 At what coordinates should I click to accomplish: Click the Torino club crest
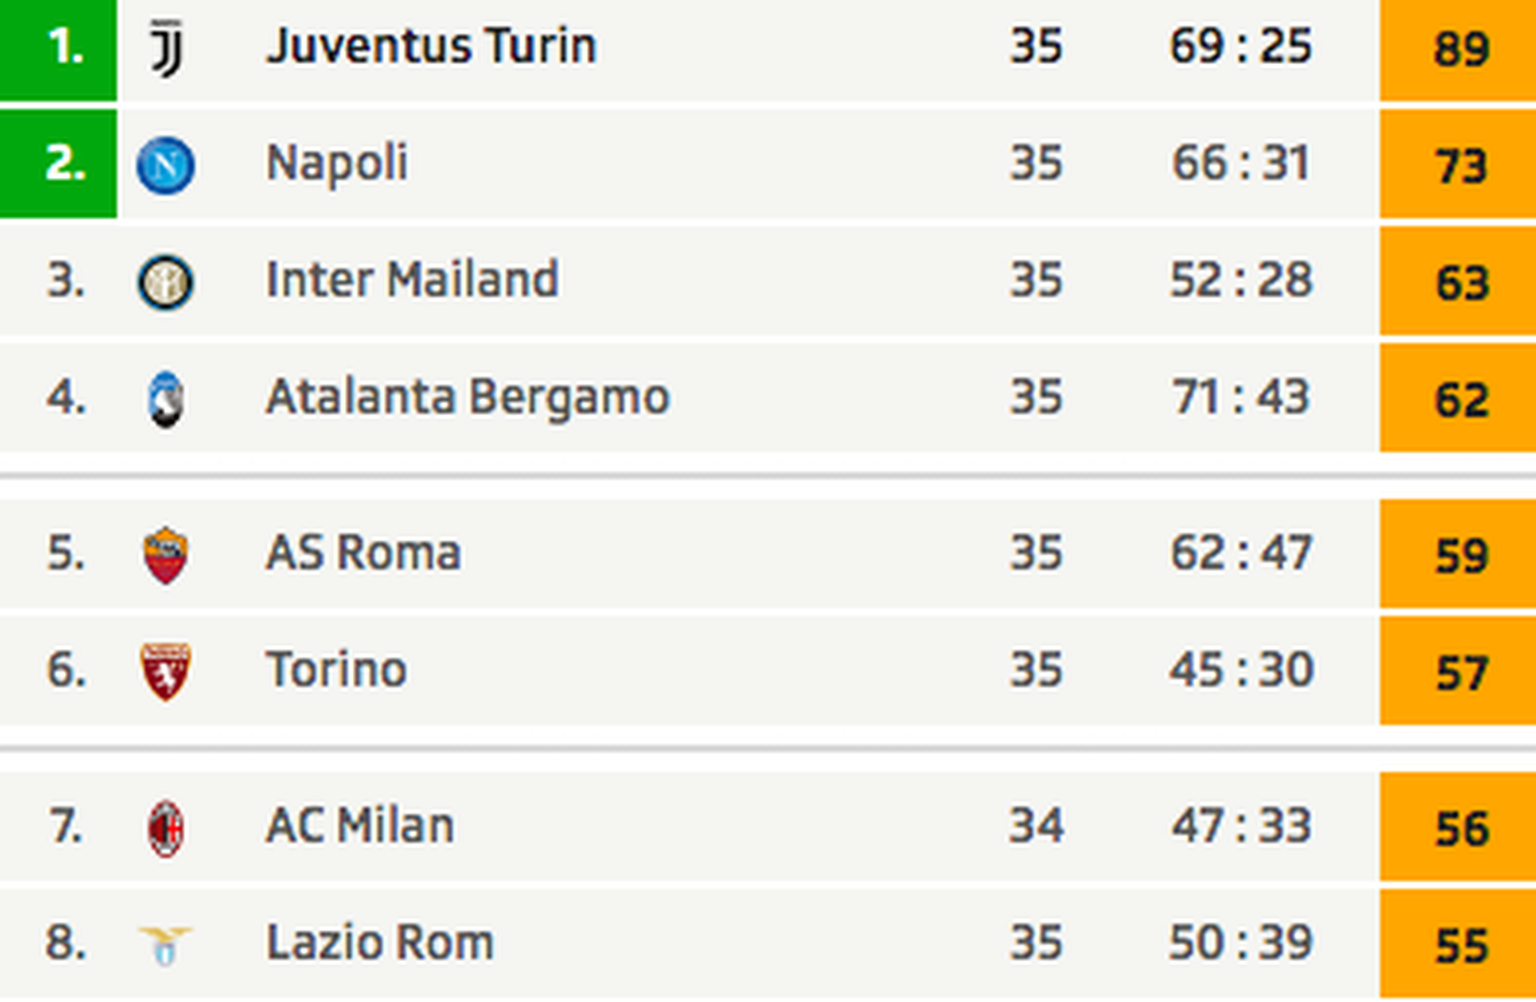(166, 671)
